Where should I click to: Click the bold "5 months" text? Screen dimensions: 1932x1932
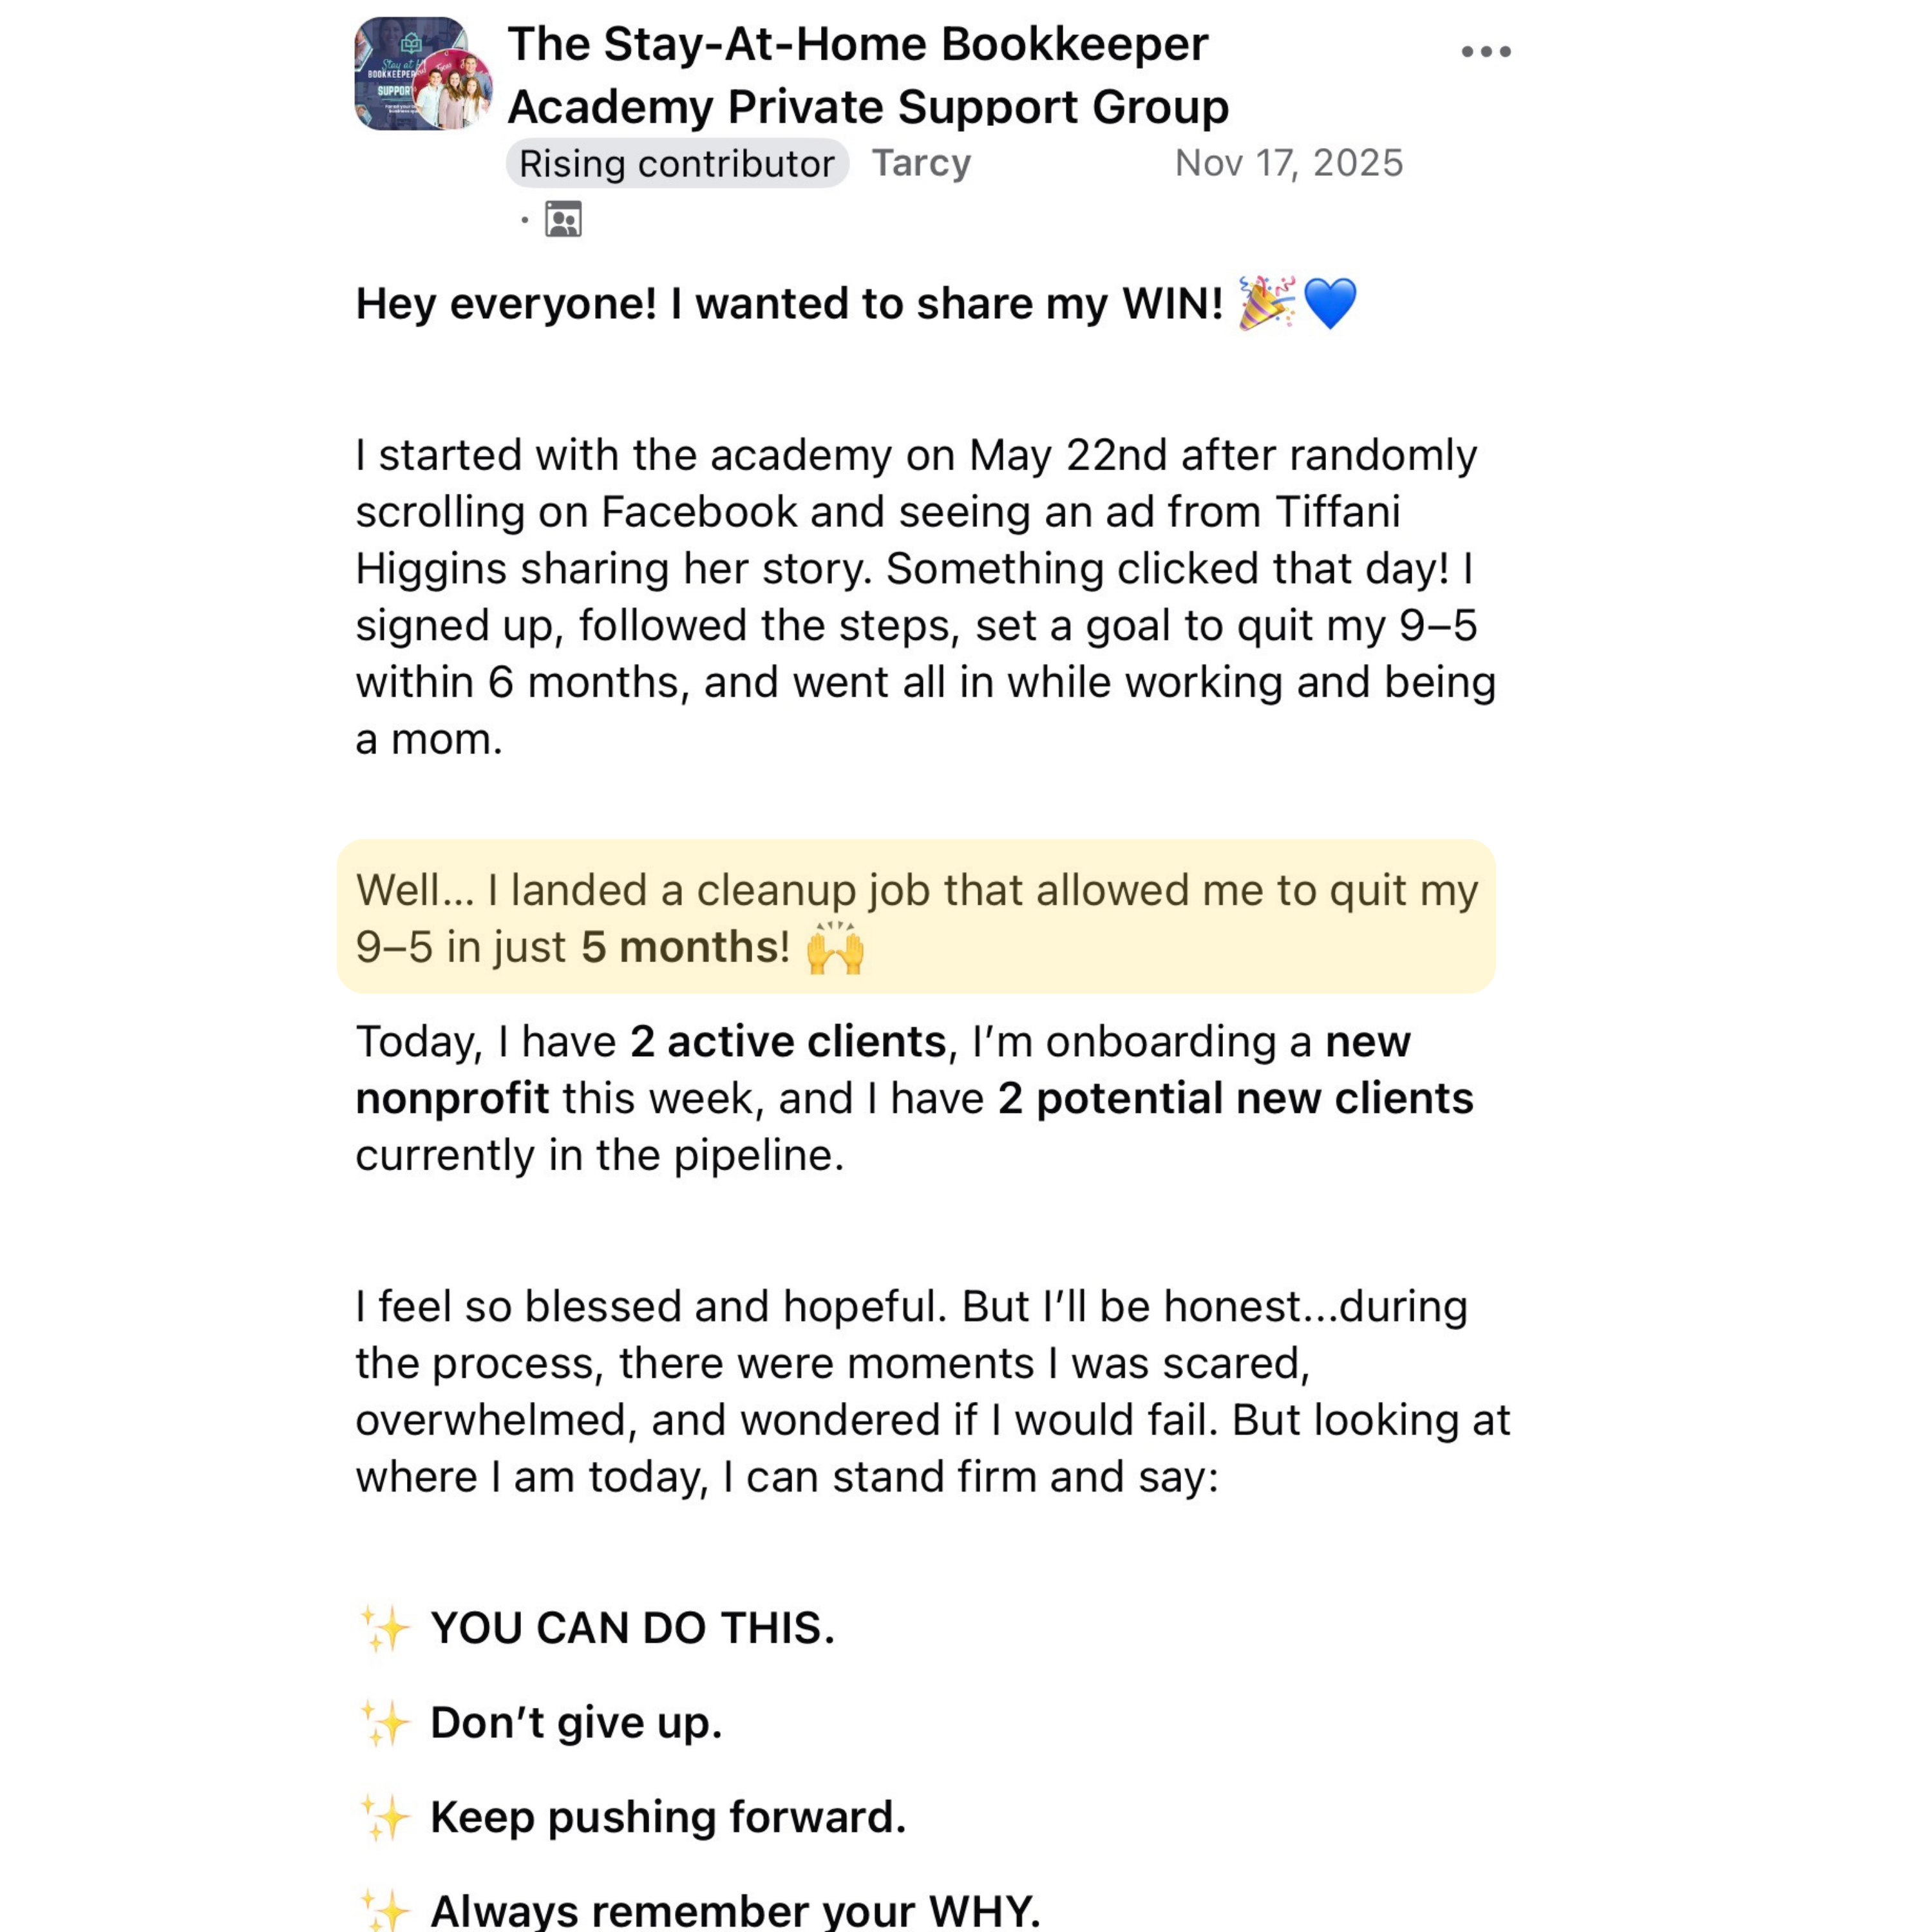[683, 947]
